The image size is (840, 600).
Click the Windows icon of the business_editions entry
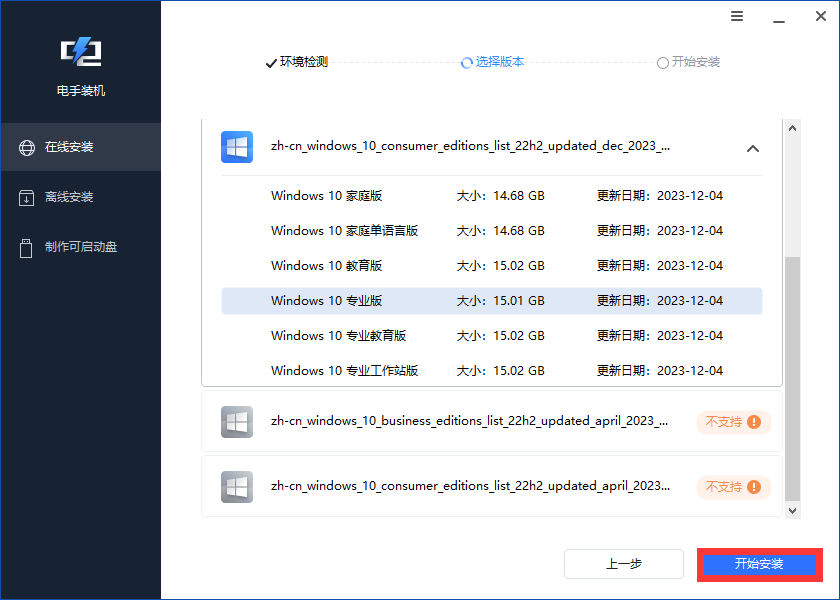point(237,421)
